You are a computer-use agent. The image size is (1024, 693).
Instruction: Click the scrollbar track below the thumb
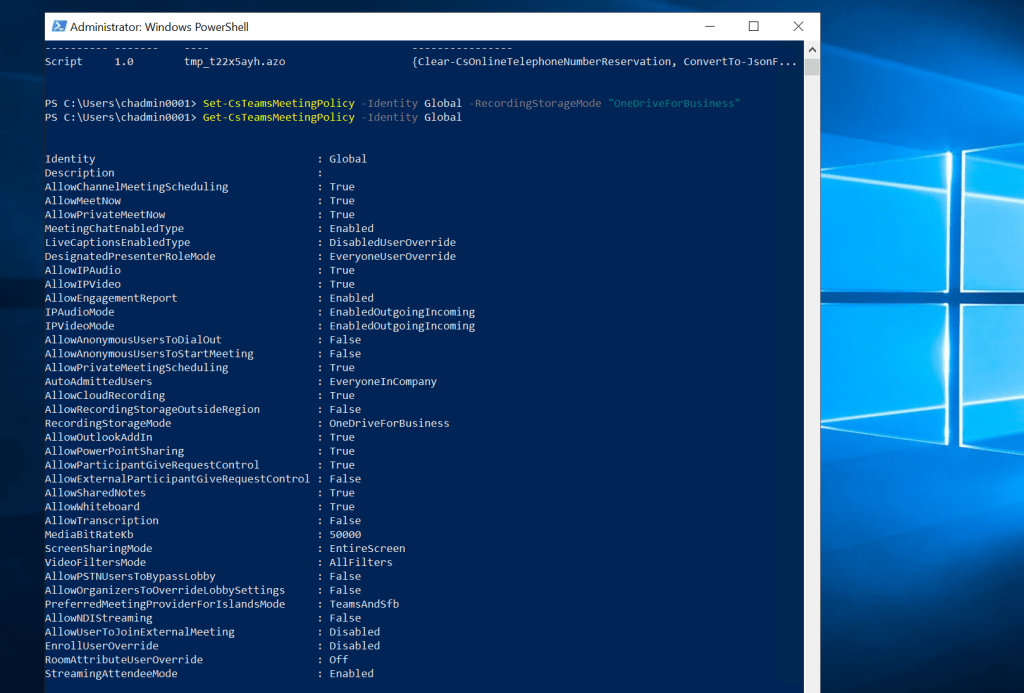pos(811,400)
